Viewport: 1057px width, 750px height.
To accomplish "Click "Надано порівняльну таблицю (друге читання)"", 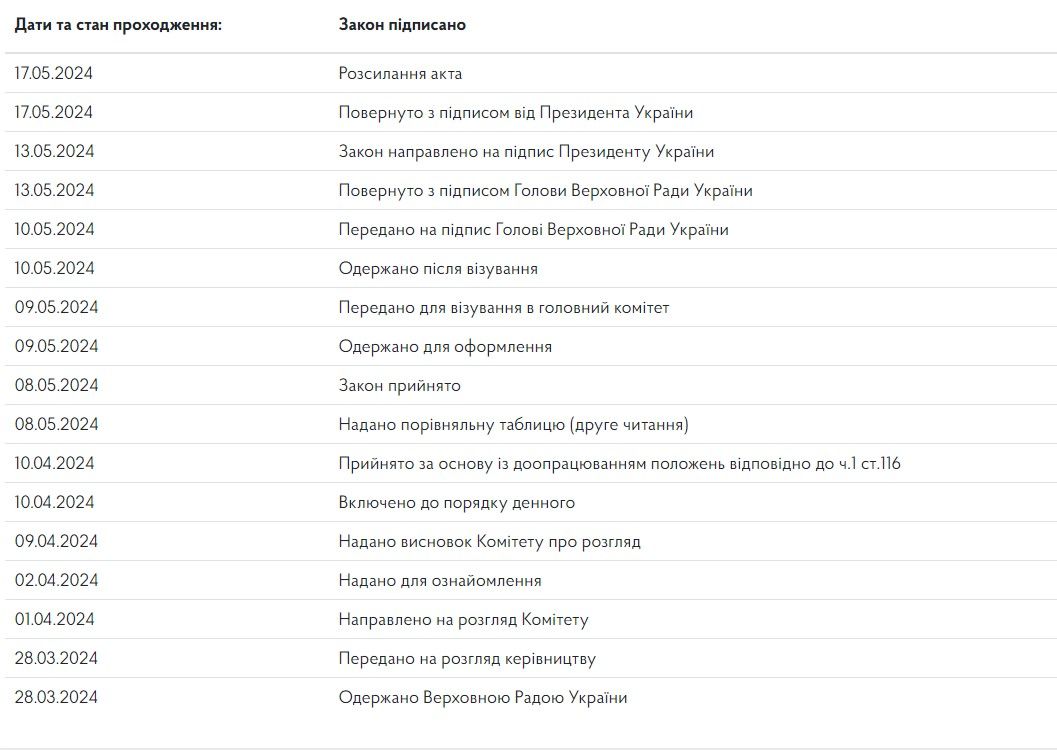I will (x=513, y=424).
